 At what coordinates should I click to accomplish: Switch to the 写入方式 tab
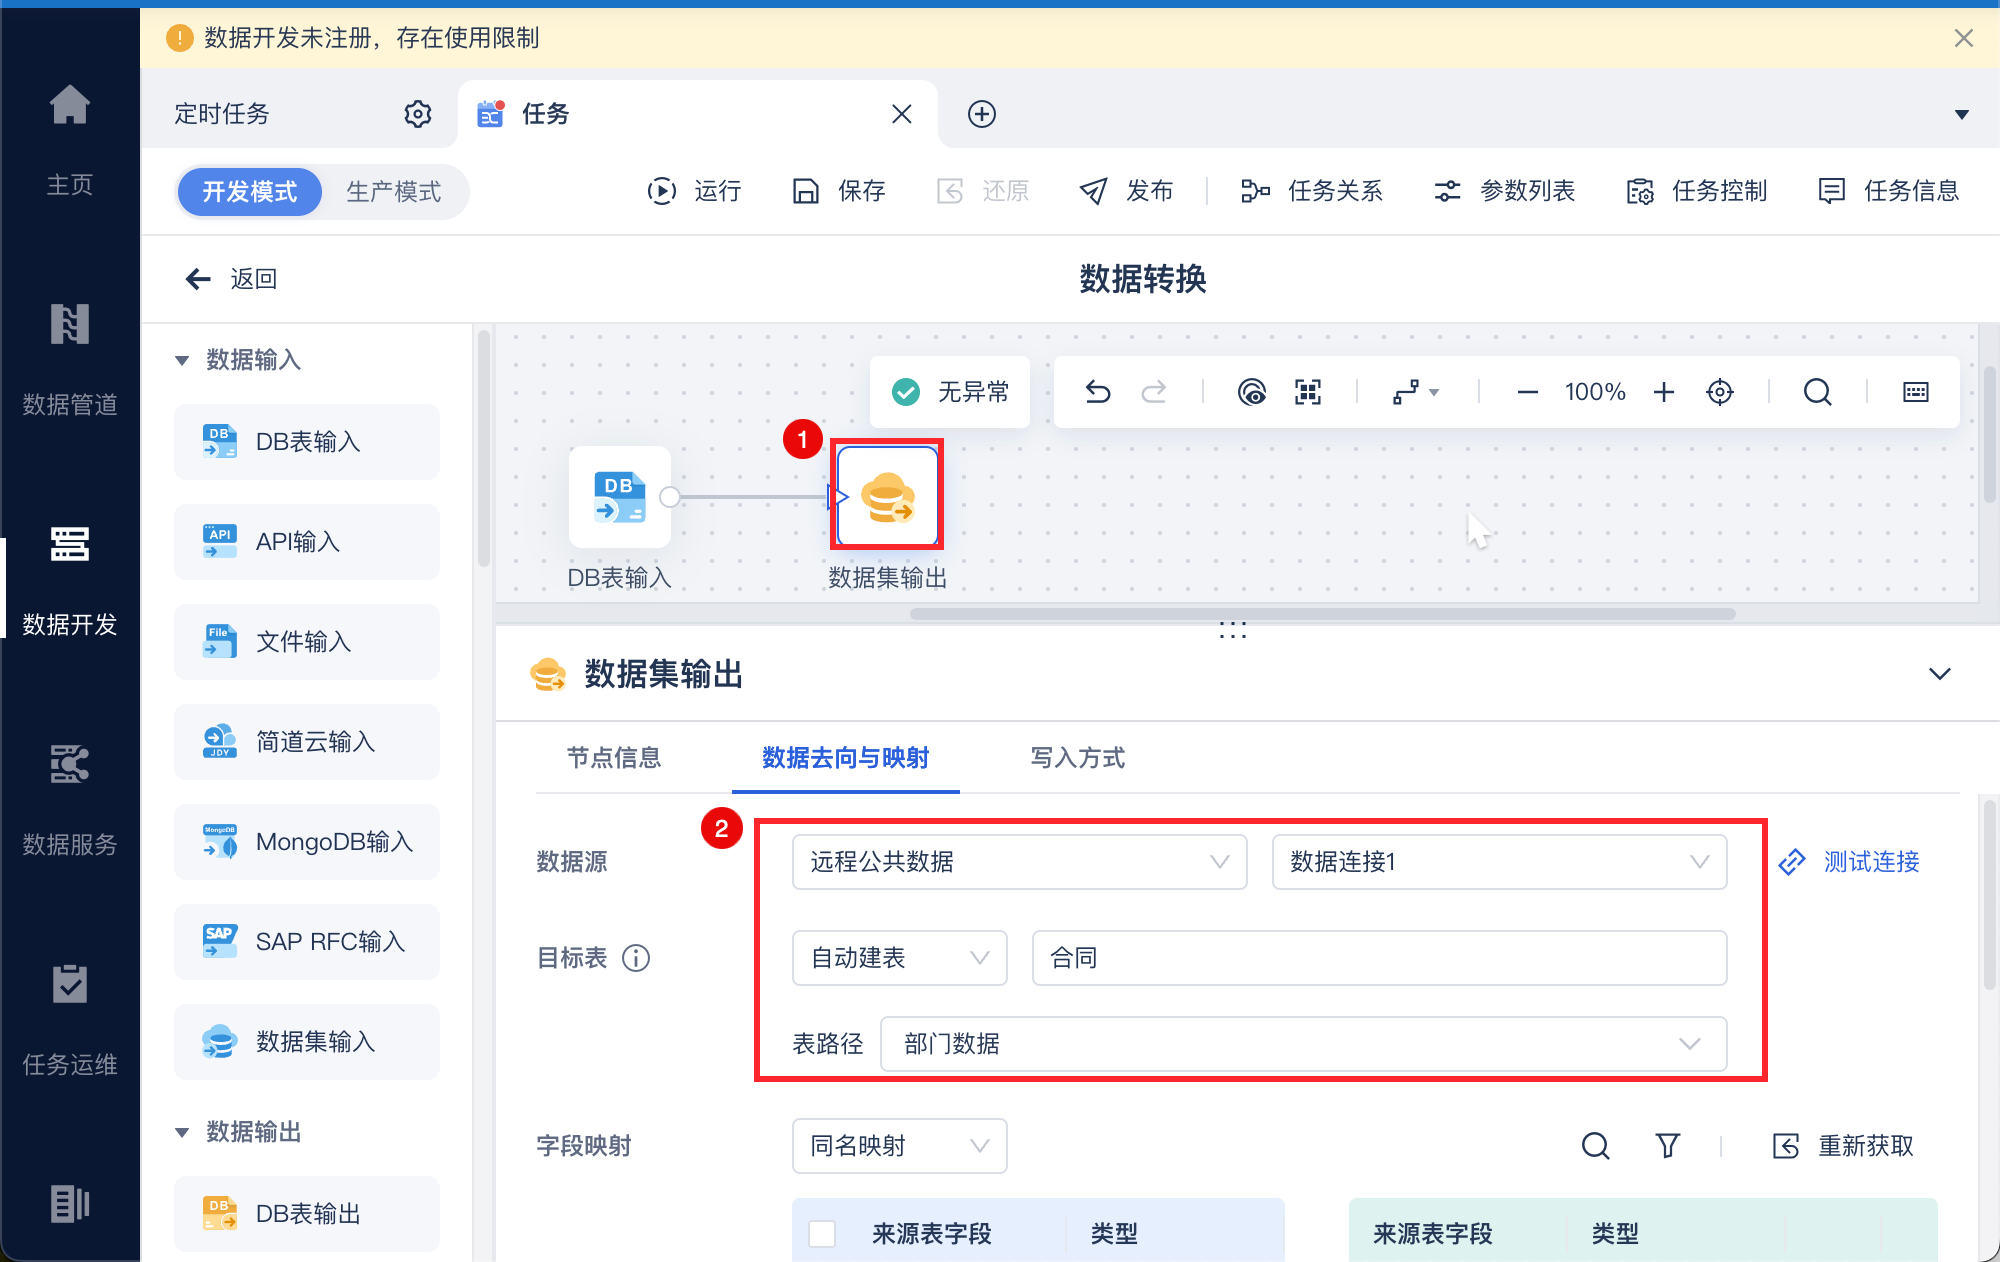click(1077, 758)
